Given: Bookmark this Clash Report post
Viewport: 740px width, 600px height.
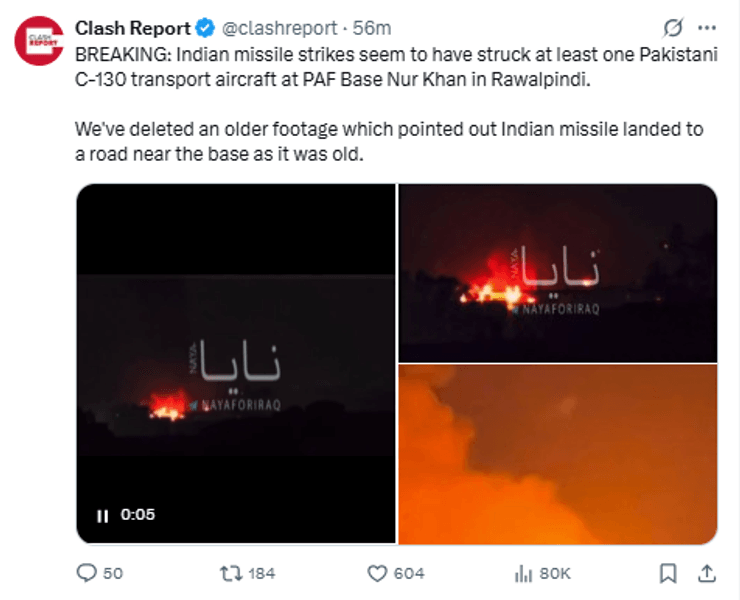Looking at the screenshot, I should [x=668, y=573].
